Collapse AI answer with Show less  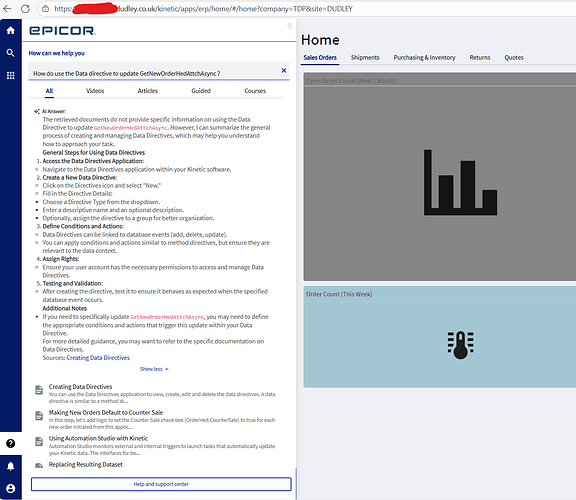click(x=154, y=369)
